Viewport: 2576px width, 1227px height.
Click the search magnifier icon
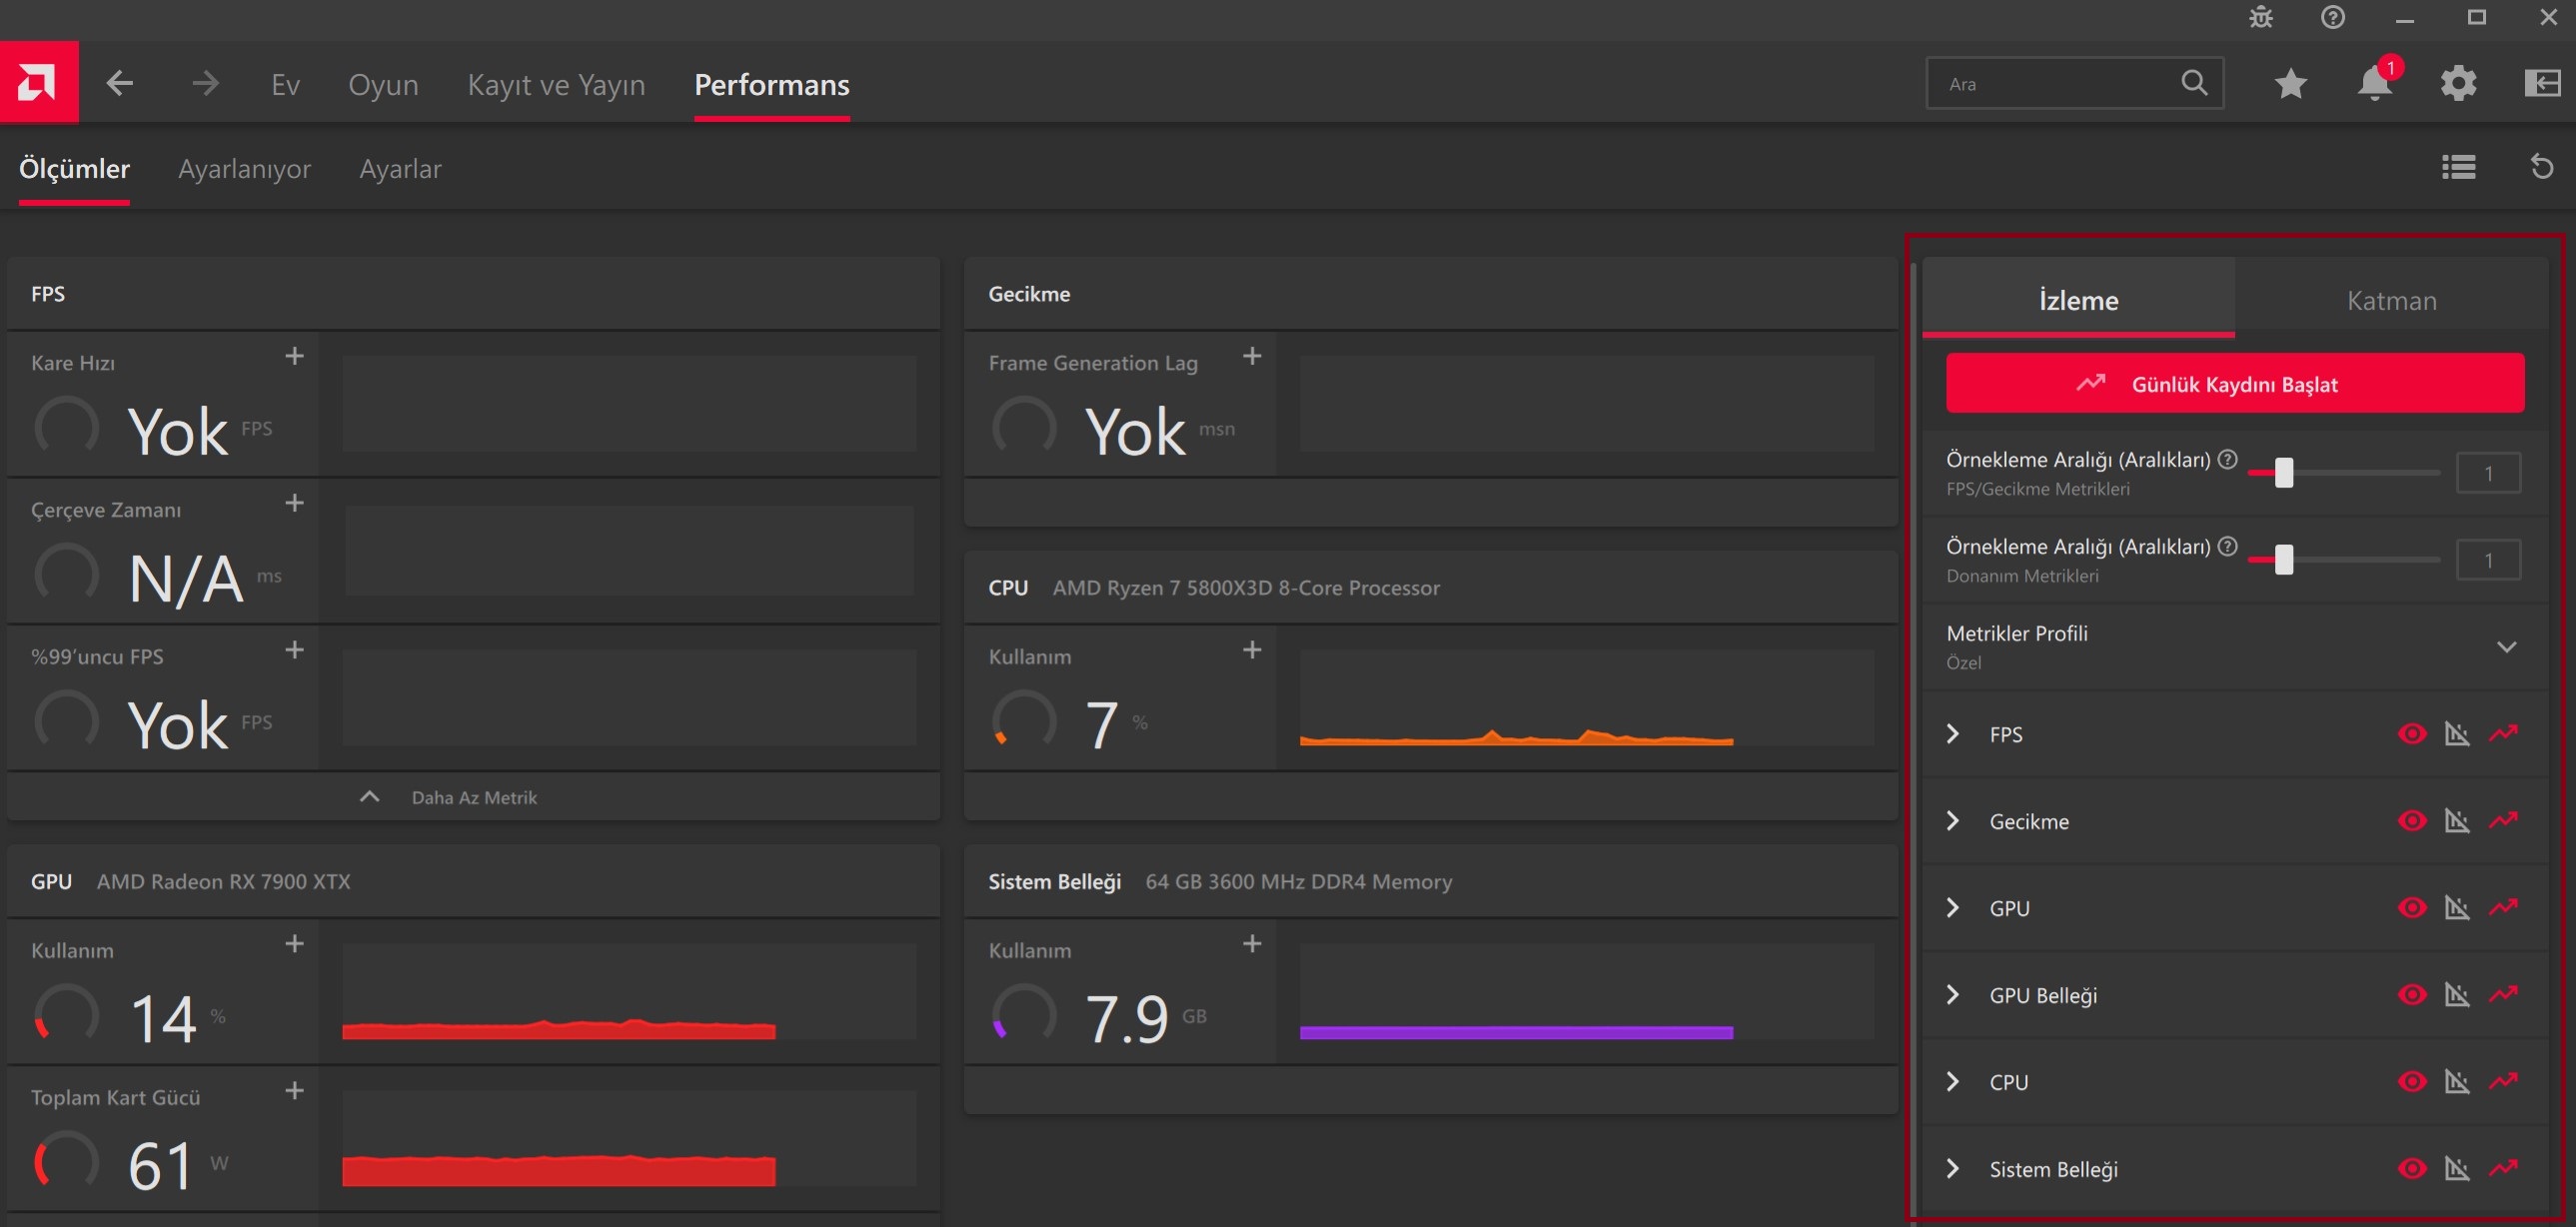click(x=2194, y=83)
